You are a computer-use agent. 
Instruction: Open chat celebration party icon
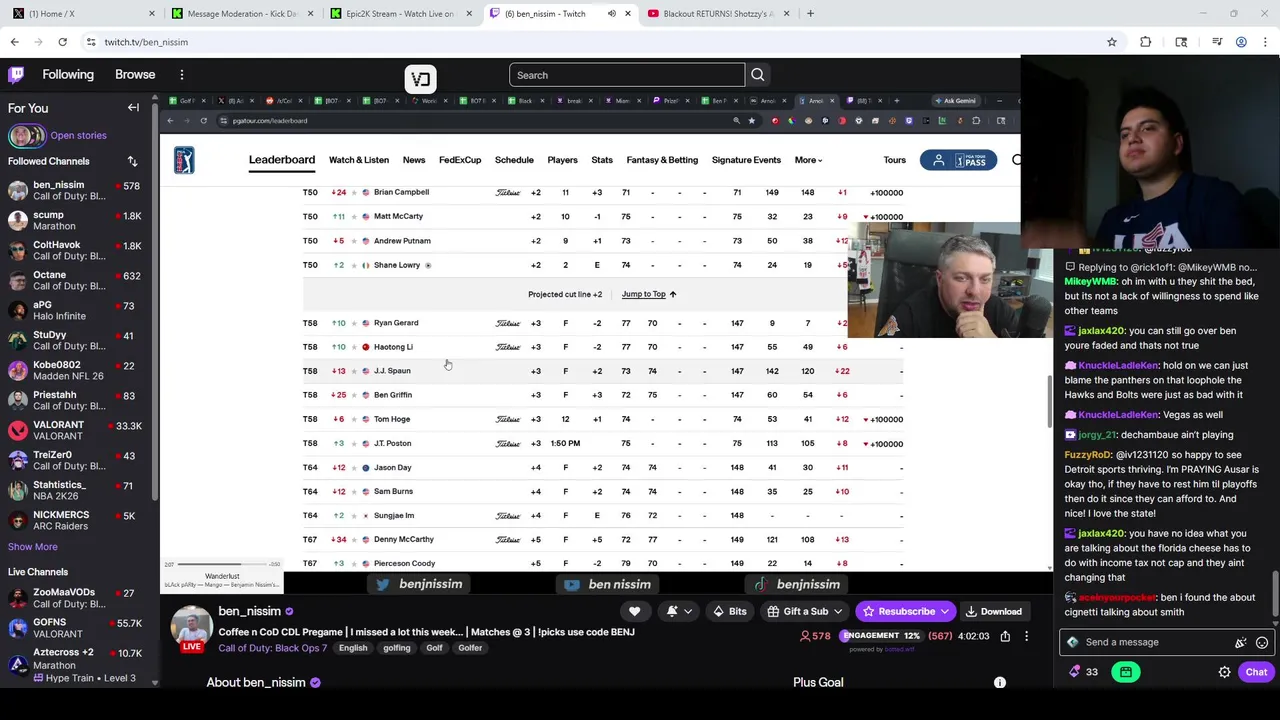1241,643
